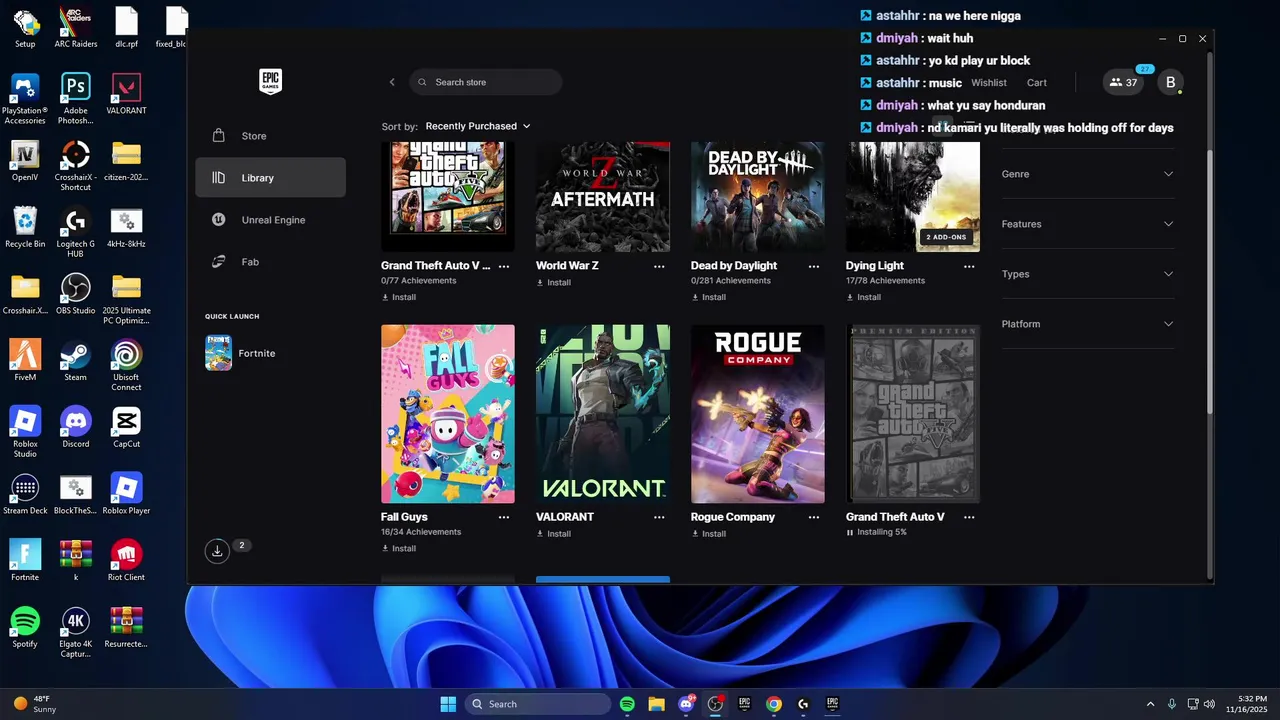Select the Stream Deck desktop icon
The image size is (1280, 720).
pos(25,494)
